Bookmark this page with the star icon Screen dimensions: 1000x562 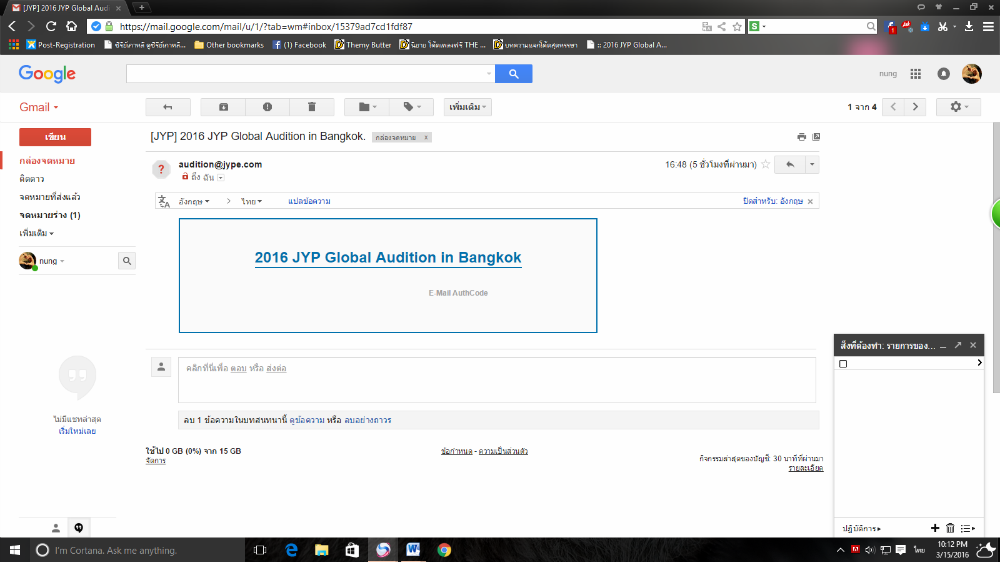(x=737, y=27)
